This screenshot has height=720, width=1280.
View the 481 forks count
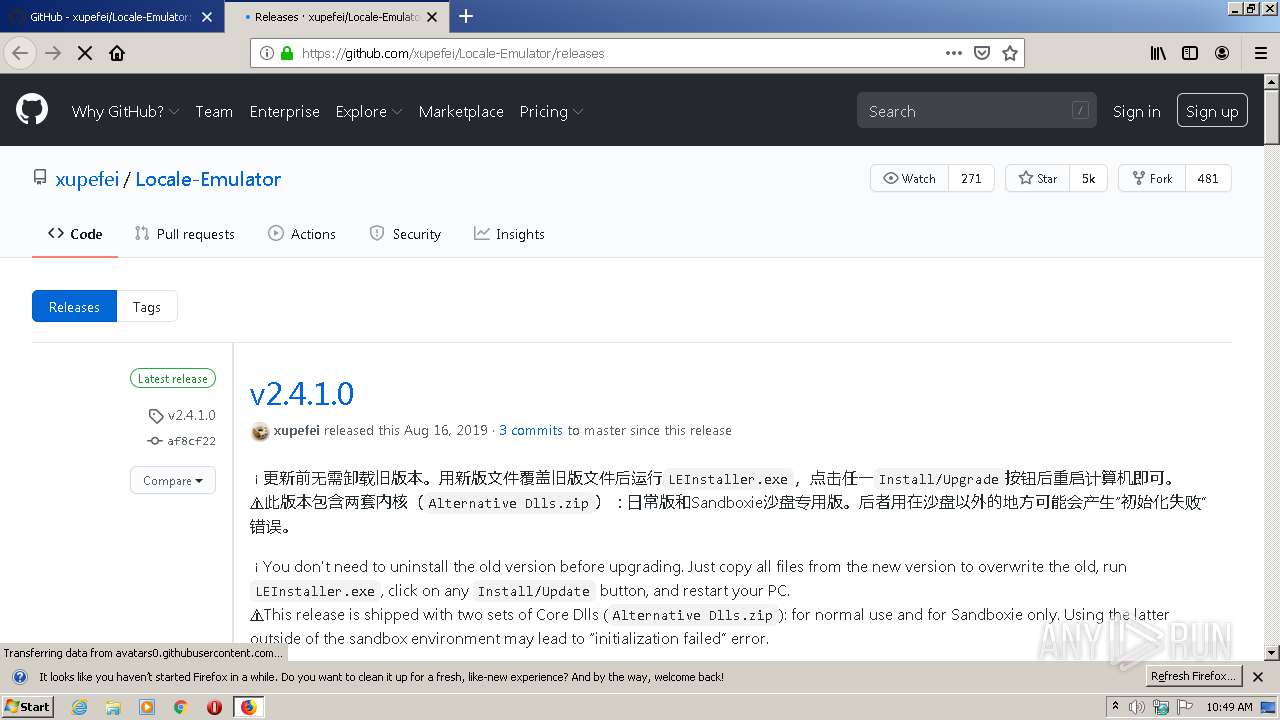(1208, 178)
